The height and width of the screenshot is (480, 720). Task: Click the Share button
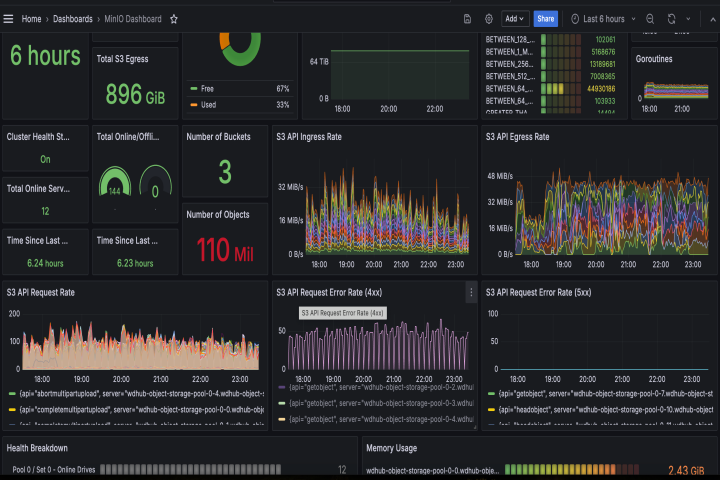pos(546,19)
